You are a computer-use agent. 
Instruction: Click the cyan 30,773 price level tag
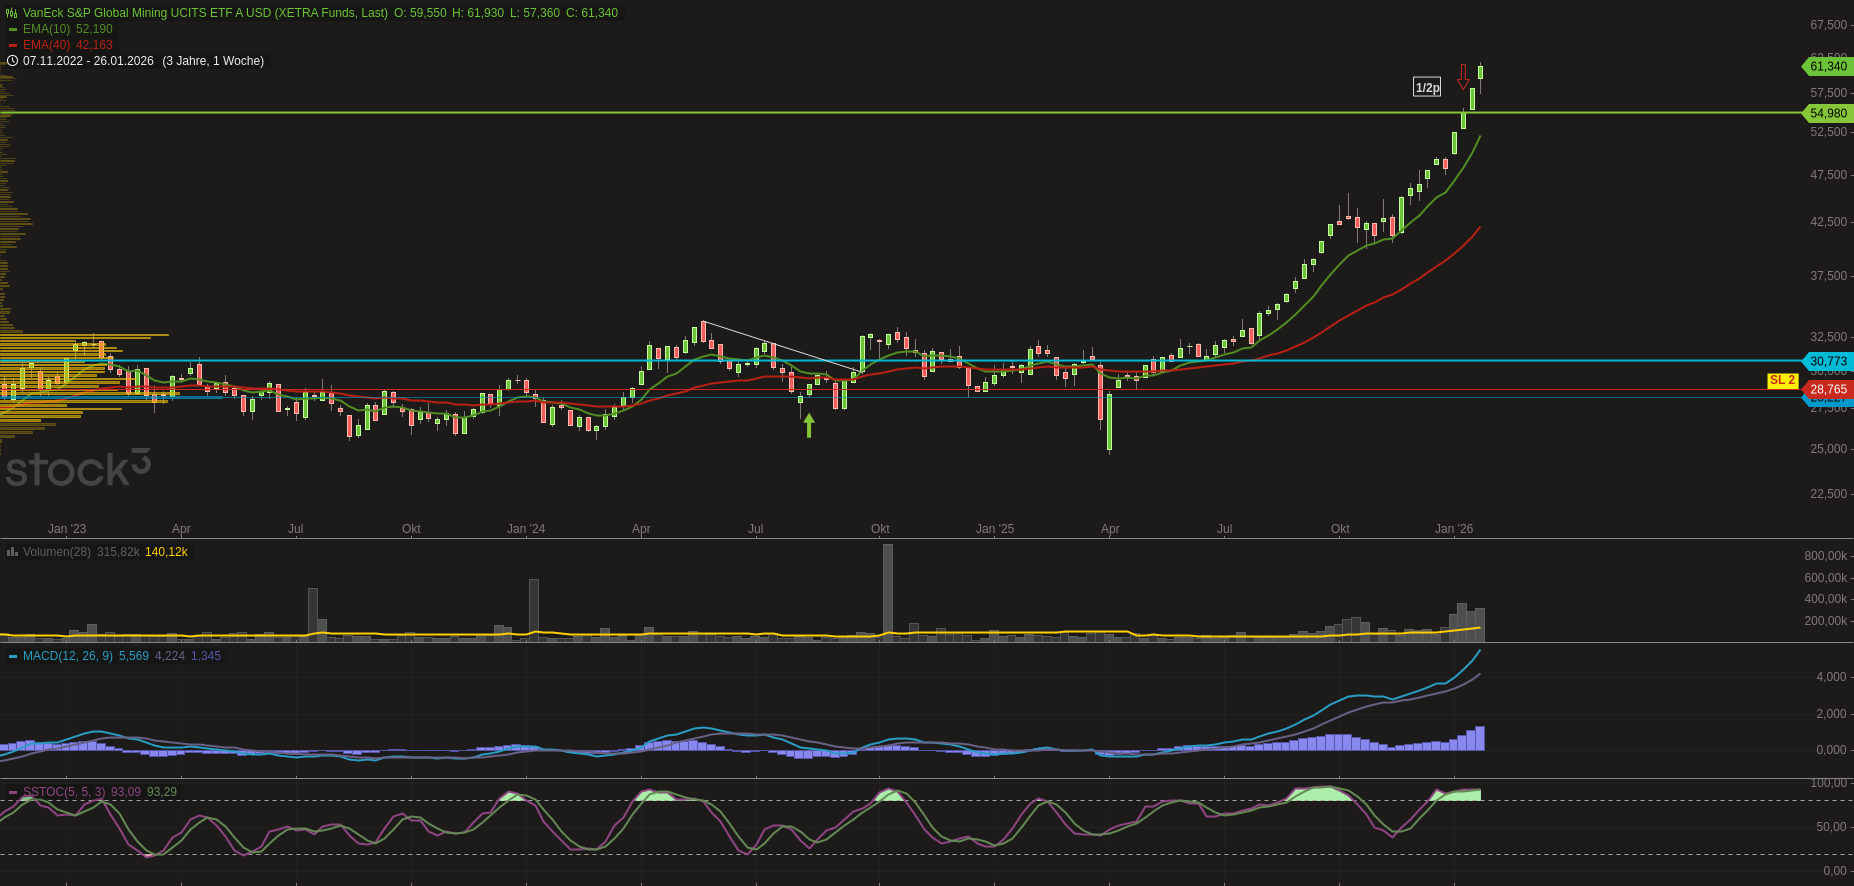click(x=1827, y=361)
